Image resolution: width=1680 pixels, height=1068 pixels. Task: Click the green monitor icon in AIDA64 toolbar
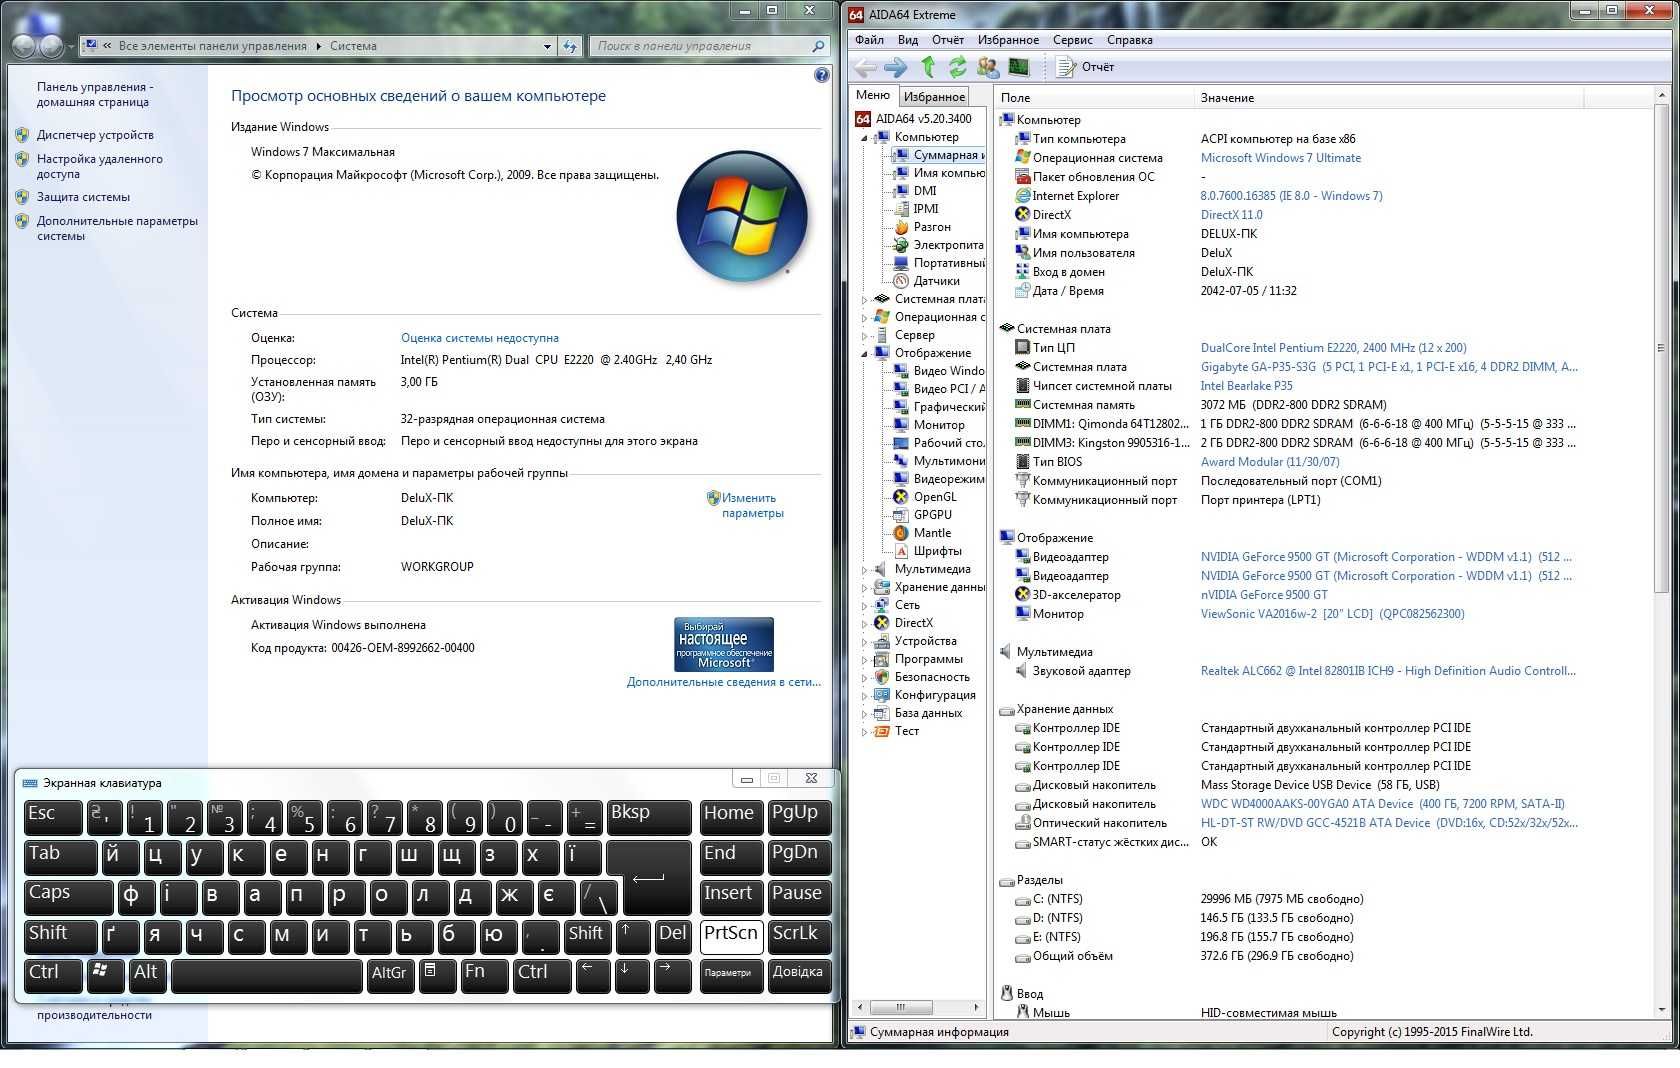coord(1019,67)
